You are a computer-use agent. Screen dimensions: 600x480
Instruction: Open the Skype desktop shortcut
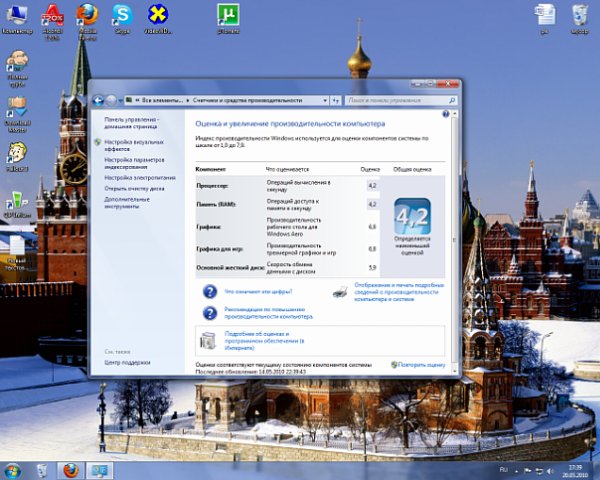122,19
